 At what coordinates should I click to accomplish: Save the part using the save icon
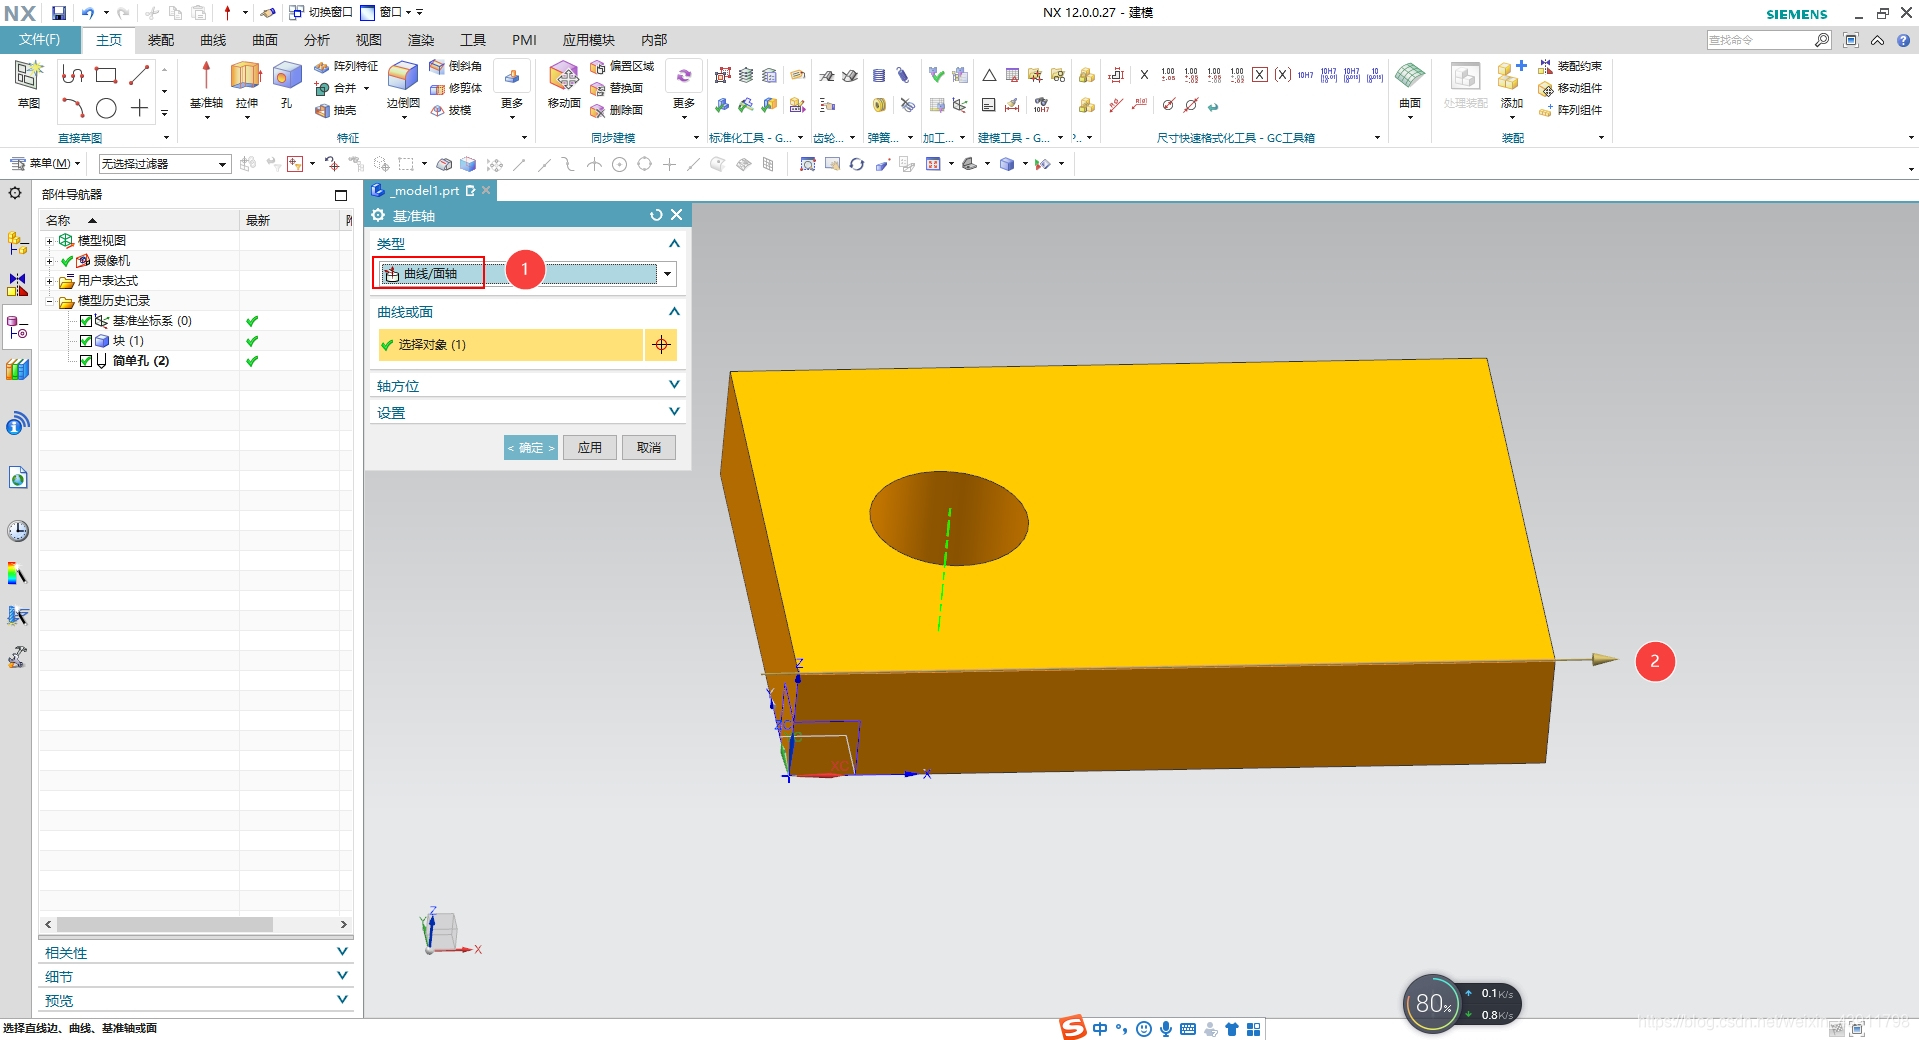coord(59,13)
